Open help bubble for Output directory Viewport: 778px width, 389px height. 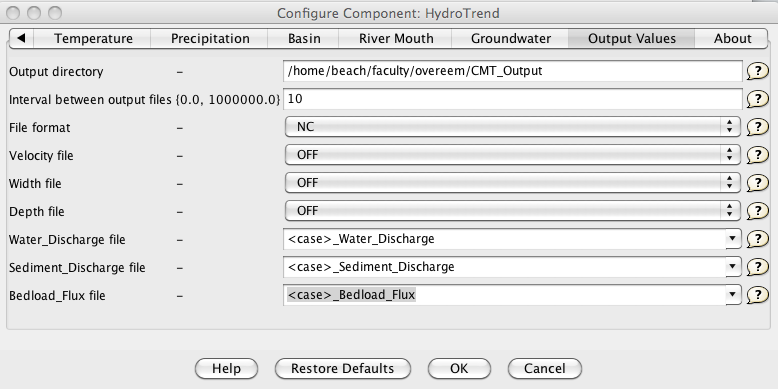click(x=758, y=72)
